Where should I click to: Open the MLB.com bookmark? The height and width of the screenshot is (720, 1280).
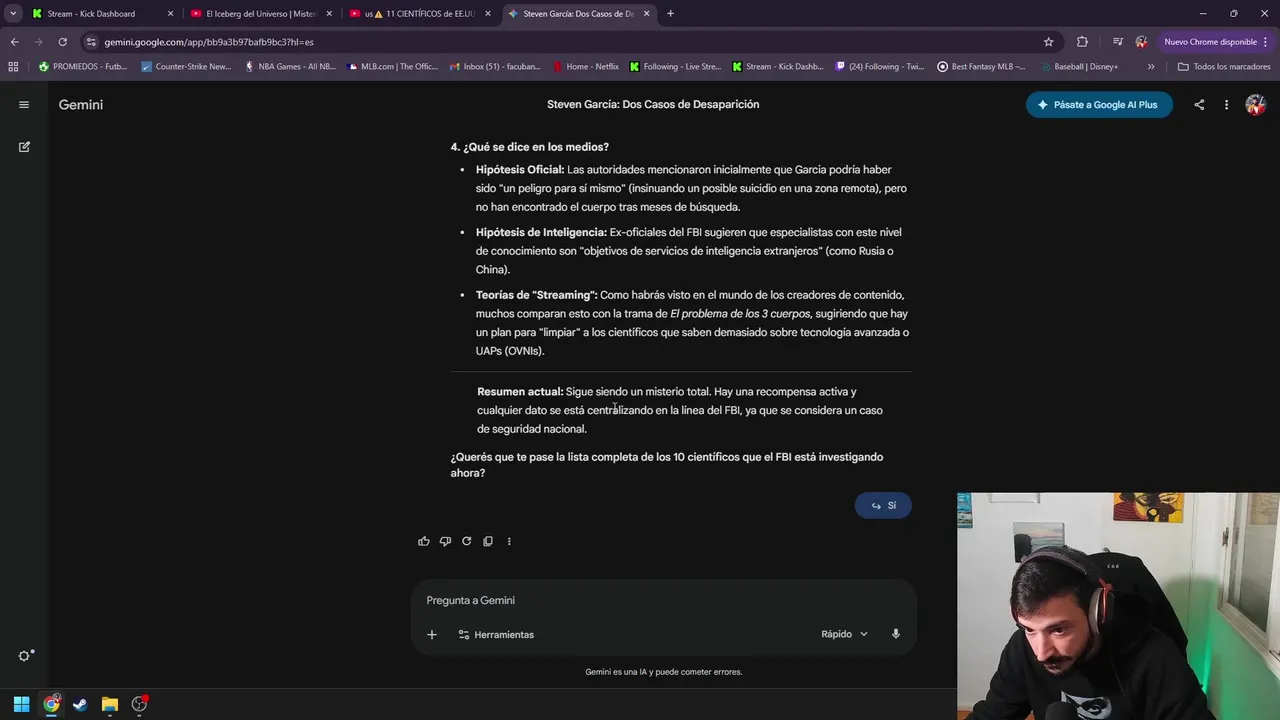click(x=392, y=67)
